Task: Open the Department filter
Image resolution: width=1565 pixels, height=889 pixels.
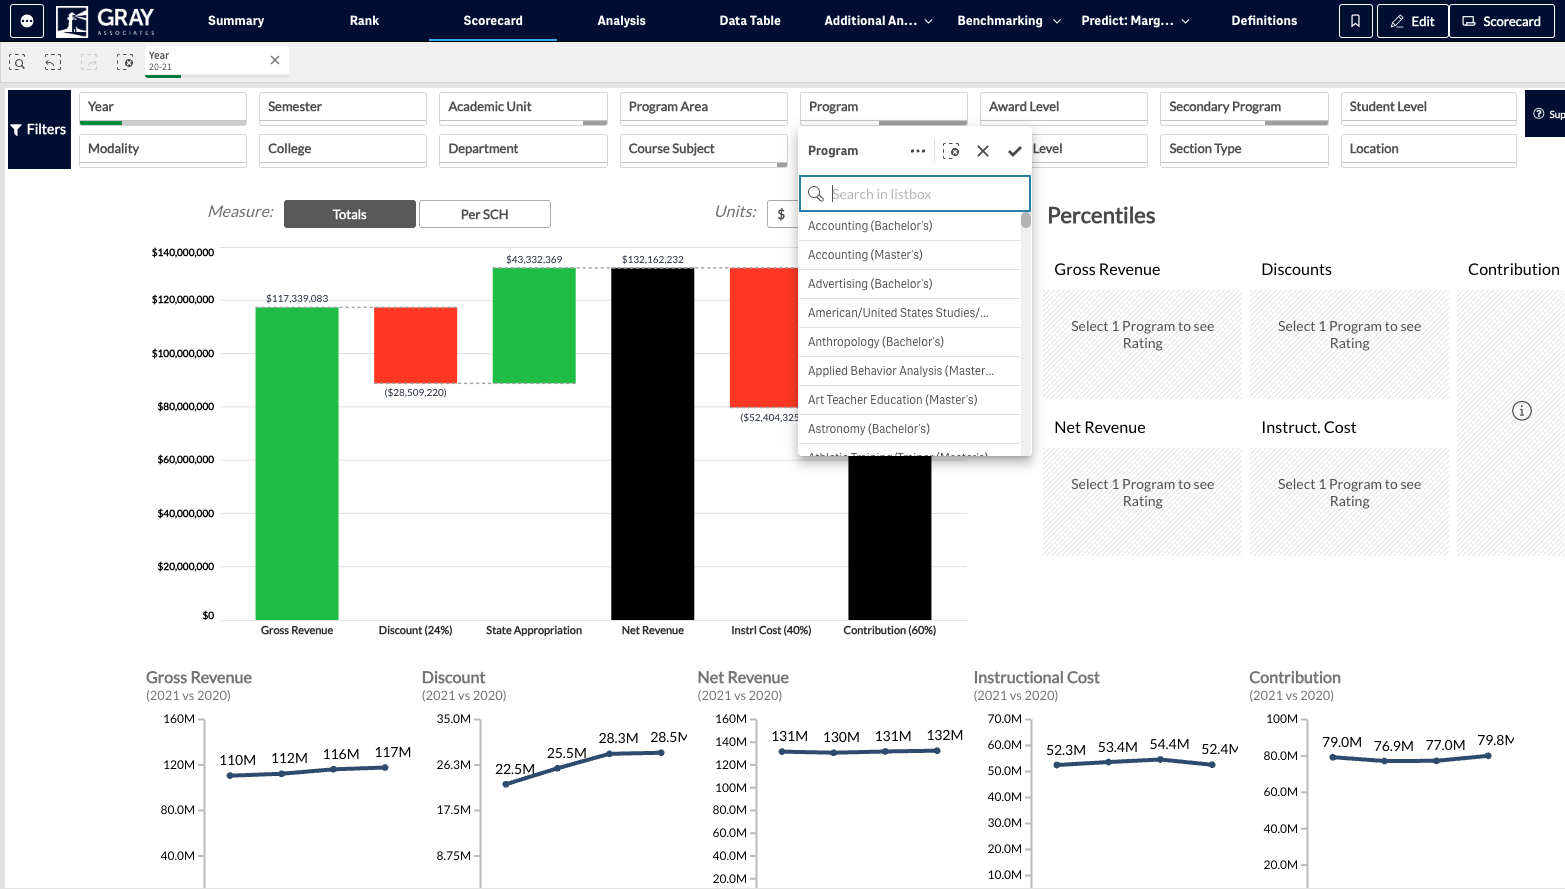Action: tap(523, 150)
